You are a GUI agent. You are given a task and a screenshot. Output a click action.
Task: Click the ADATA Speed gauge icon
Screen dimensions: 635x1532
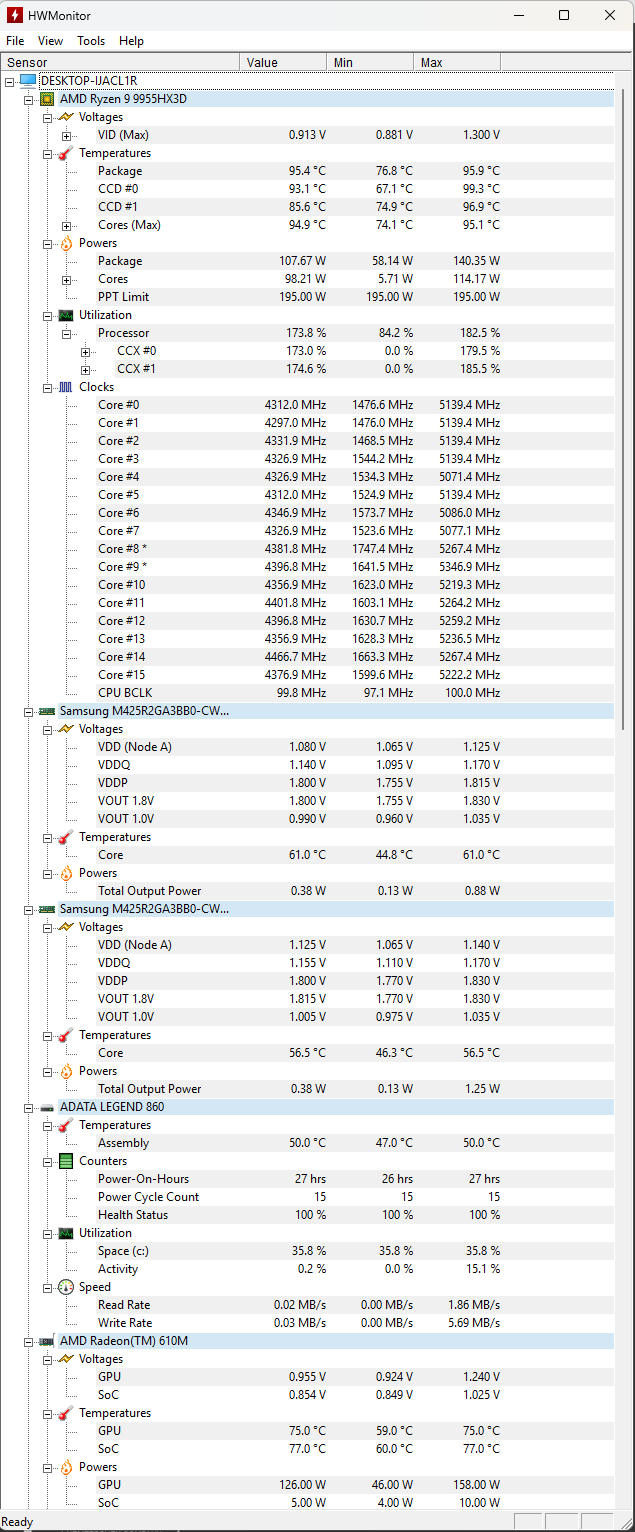66,1287
